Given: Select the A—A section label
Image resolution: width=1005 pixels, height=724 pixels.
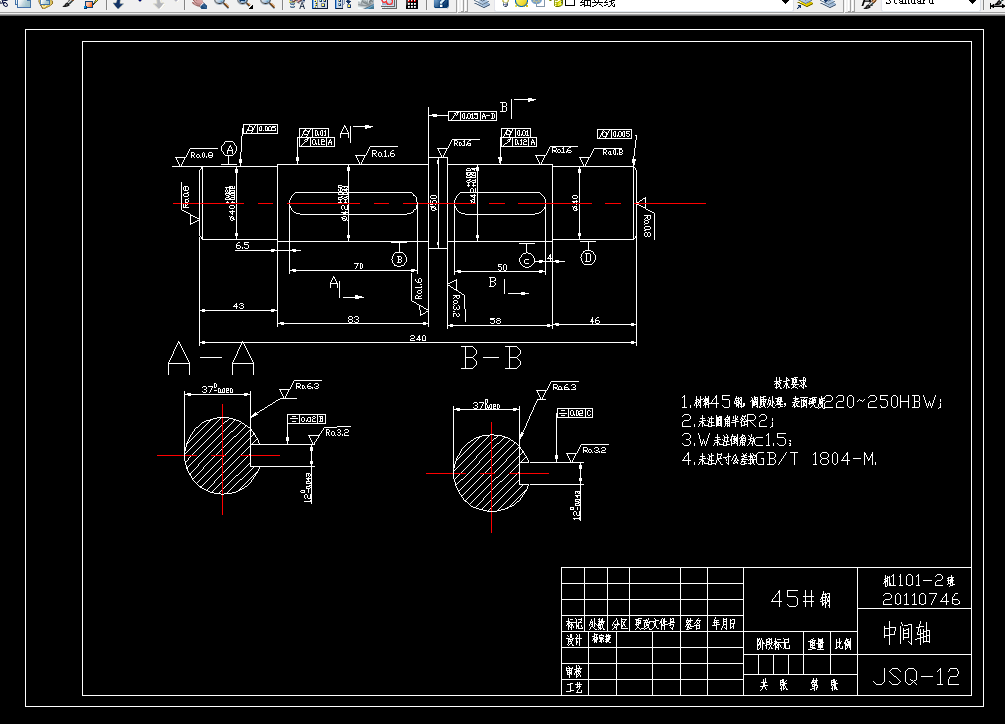Looking at the screenshot, I should click(211, 358).
